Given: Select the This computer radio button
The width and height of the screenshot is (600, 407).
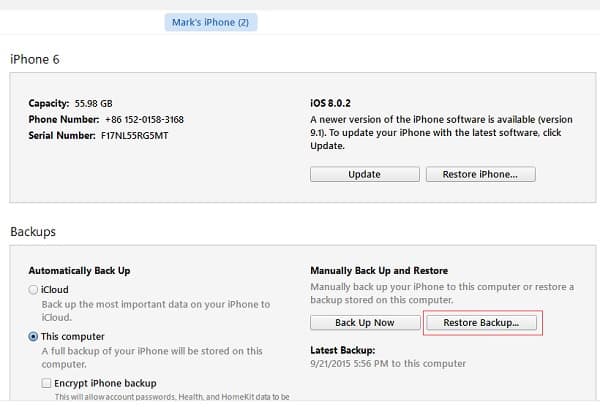Looking at the screenshot, I should 33,336.
